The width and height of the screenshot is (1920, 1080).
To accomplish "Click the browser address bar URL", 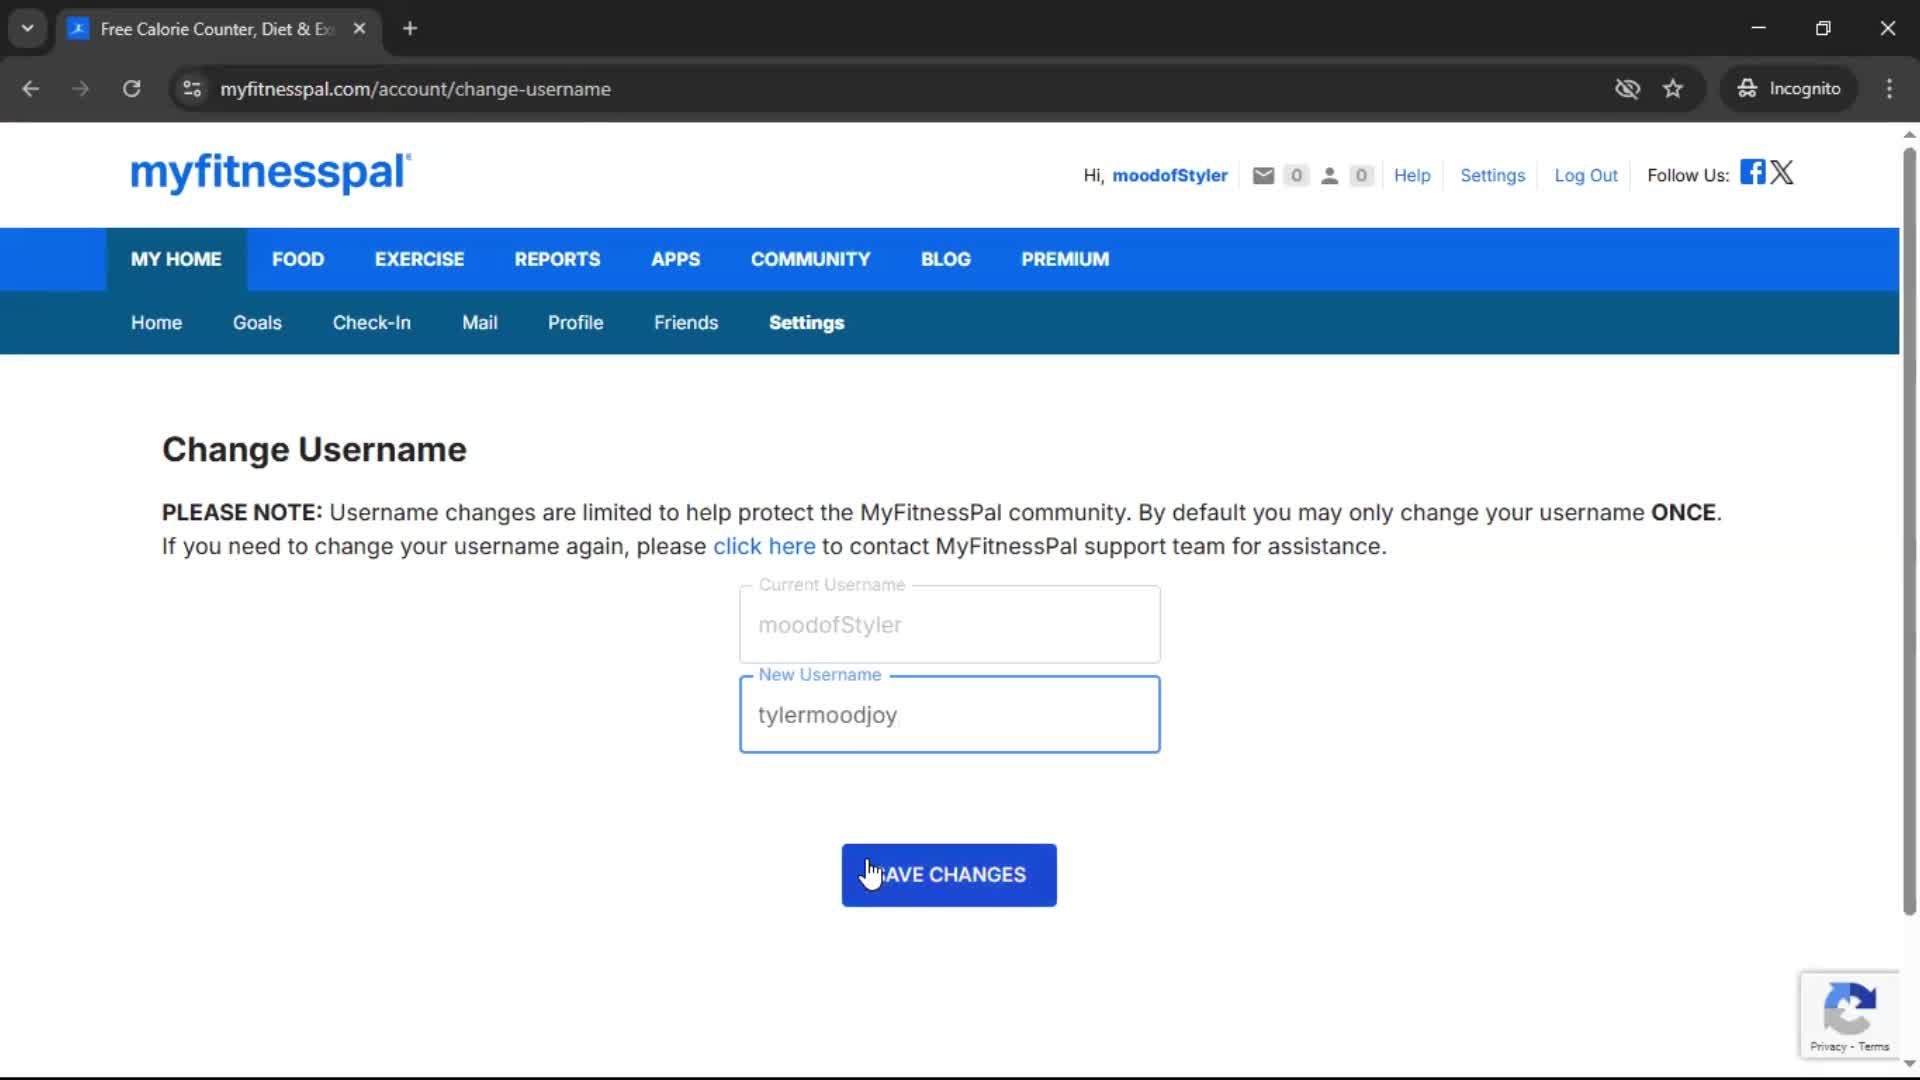I will point(415,89).
